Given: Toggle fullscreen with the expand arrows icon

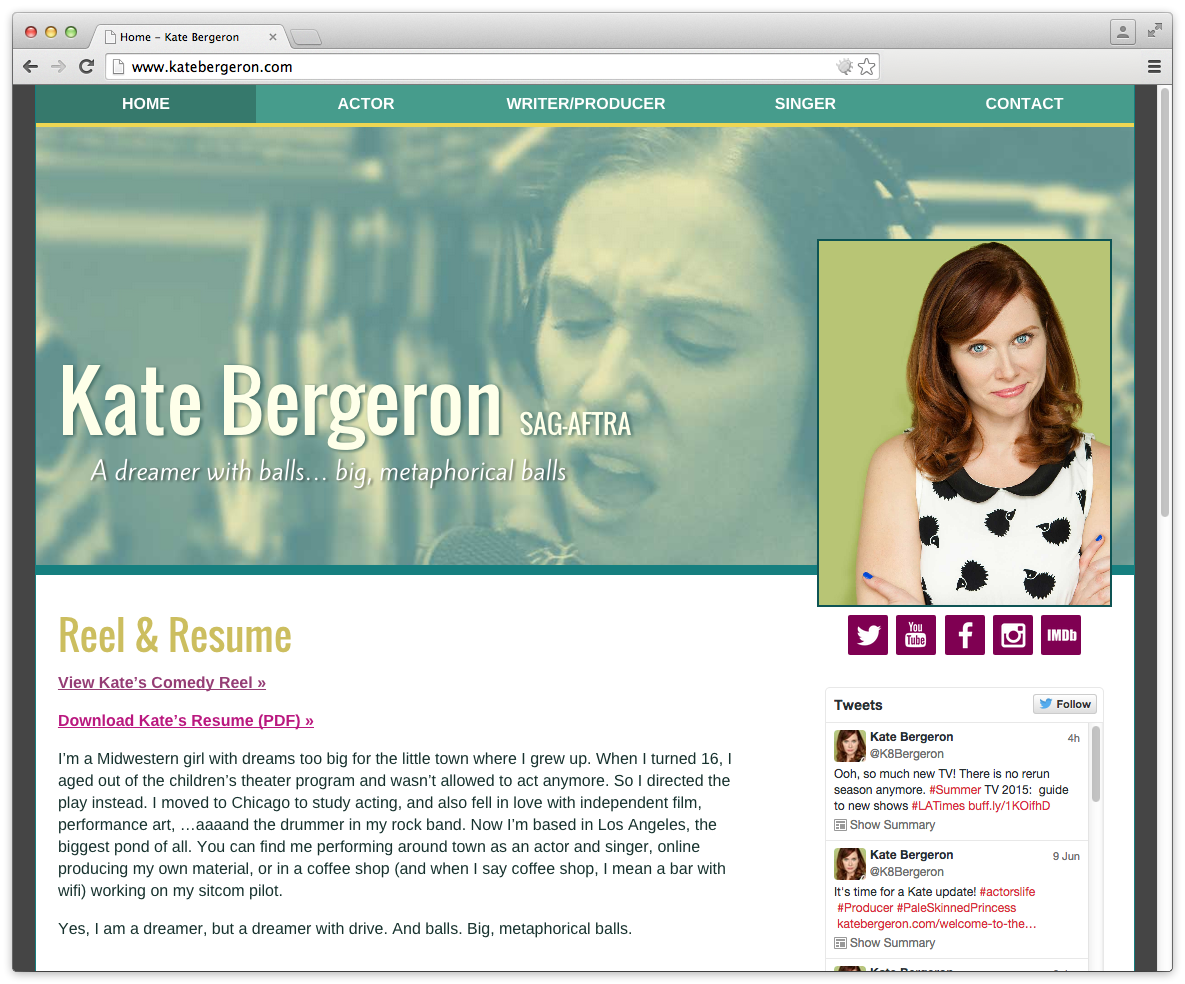Looking at the screenshot, I should point(1155,31).
